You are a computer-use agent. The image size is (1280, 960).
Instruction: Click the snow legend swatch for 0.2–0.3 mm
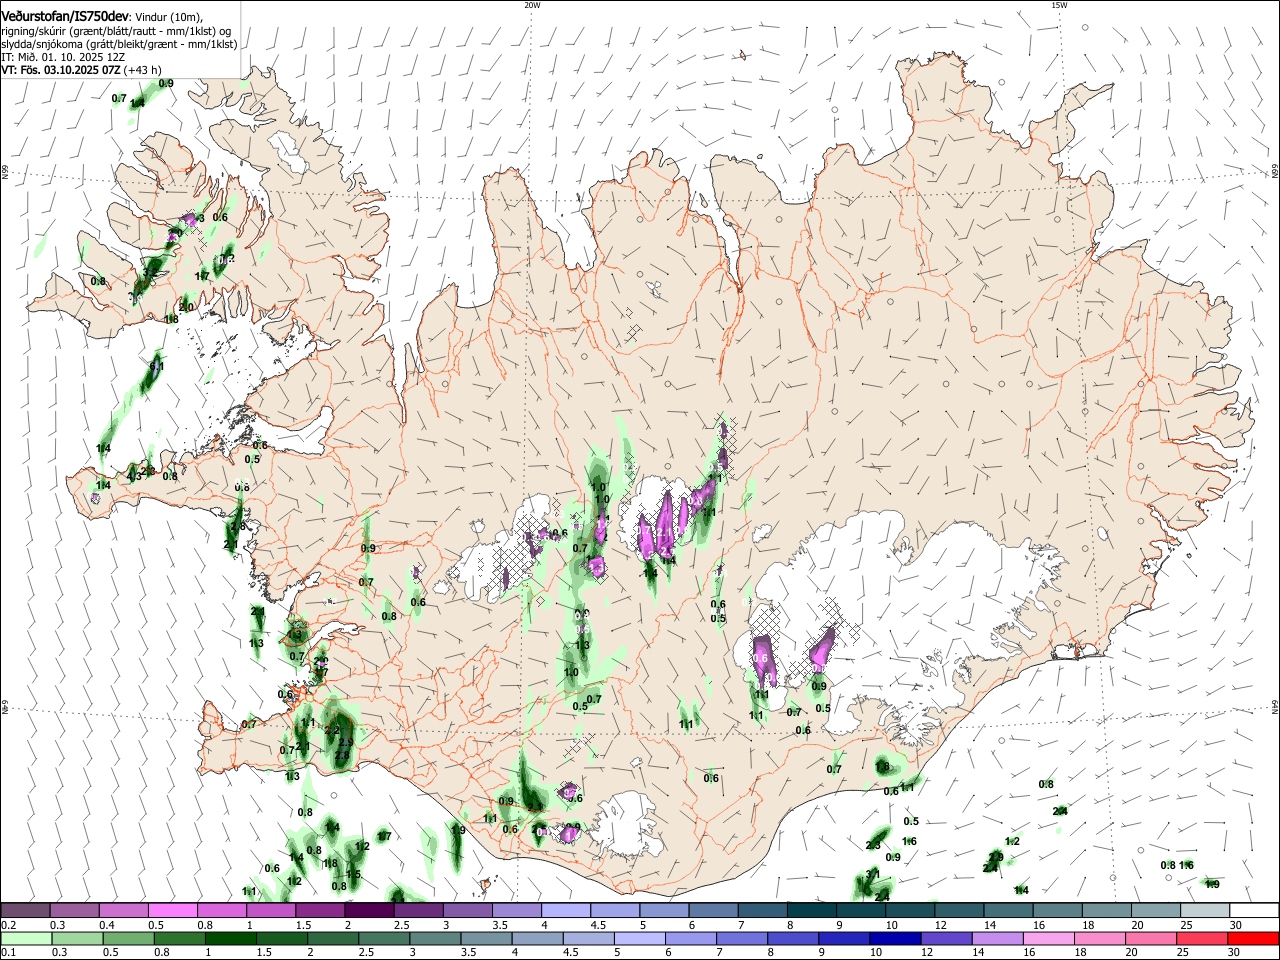tap(26, 911)
